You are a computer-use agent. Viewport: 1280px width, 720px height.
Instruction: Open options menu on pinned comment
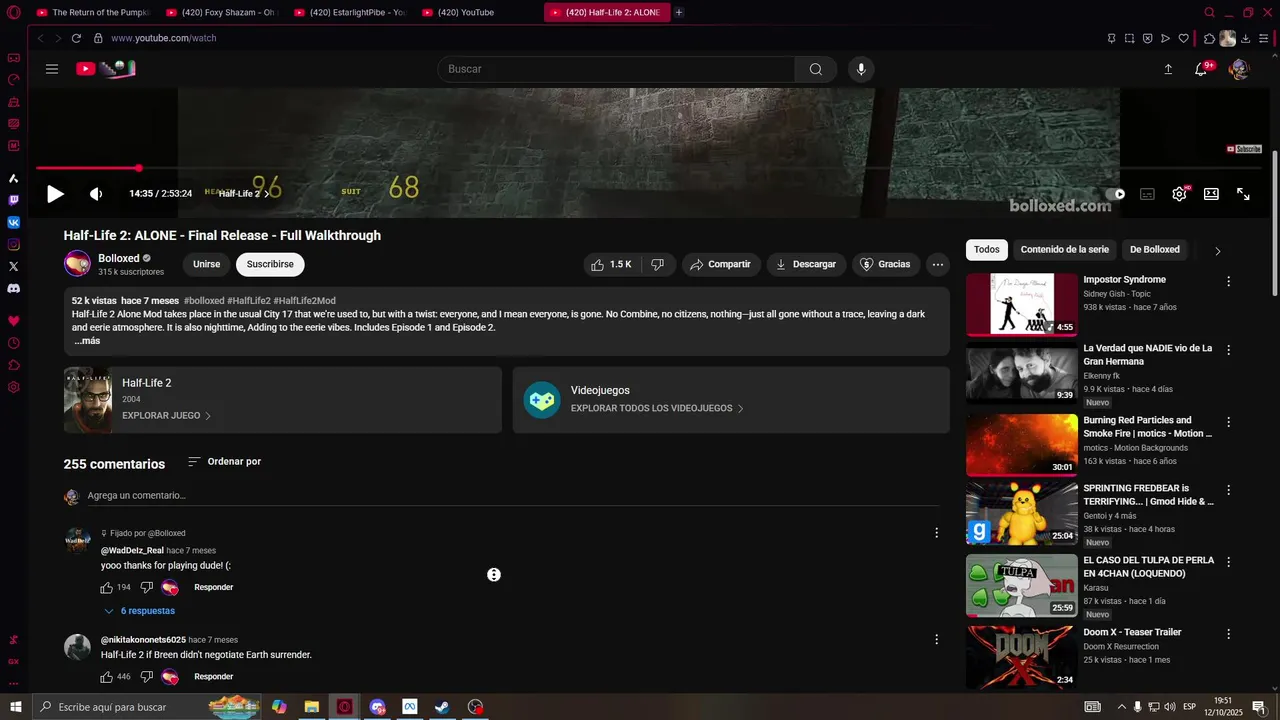[937, 533]
